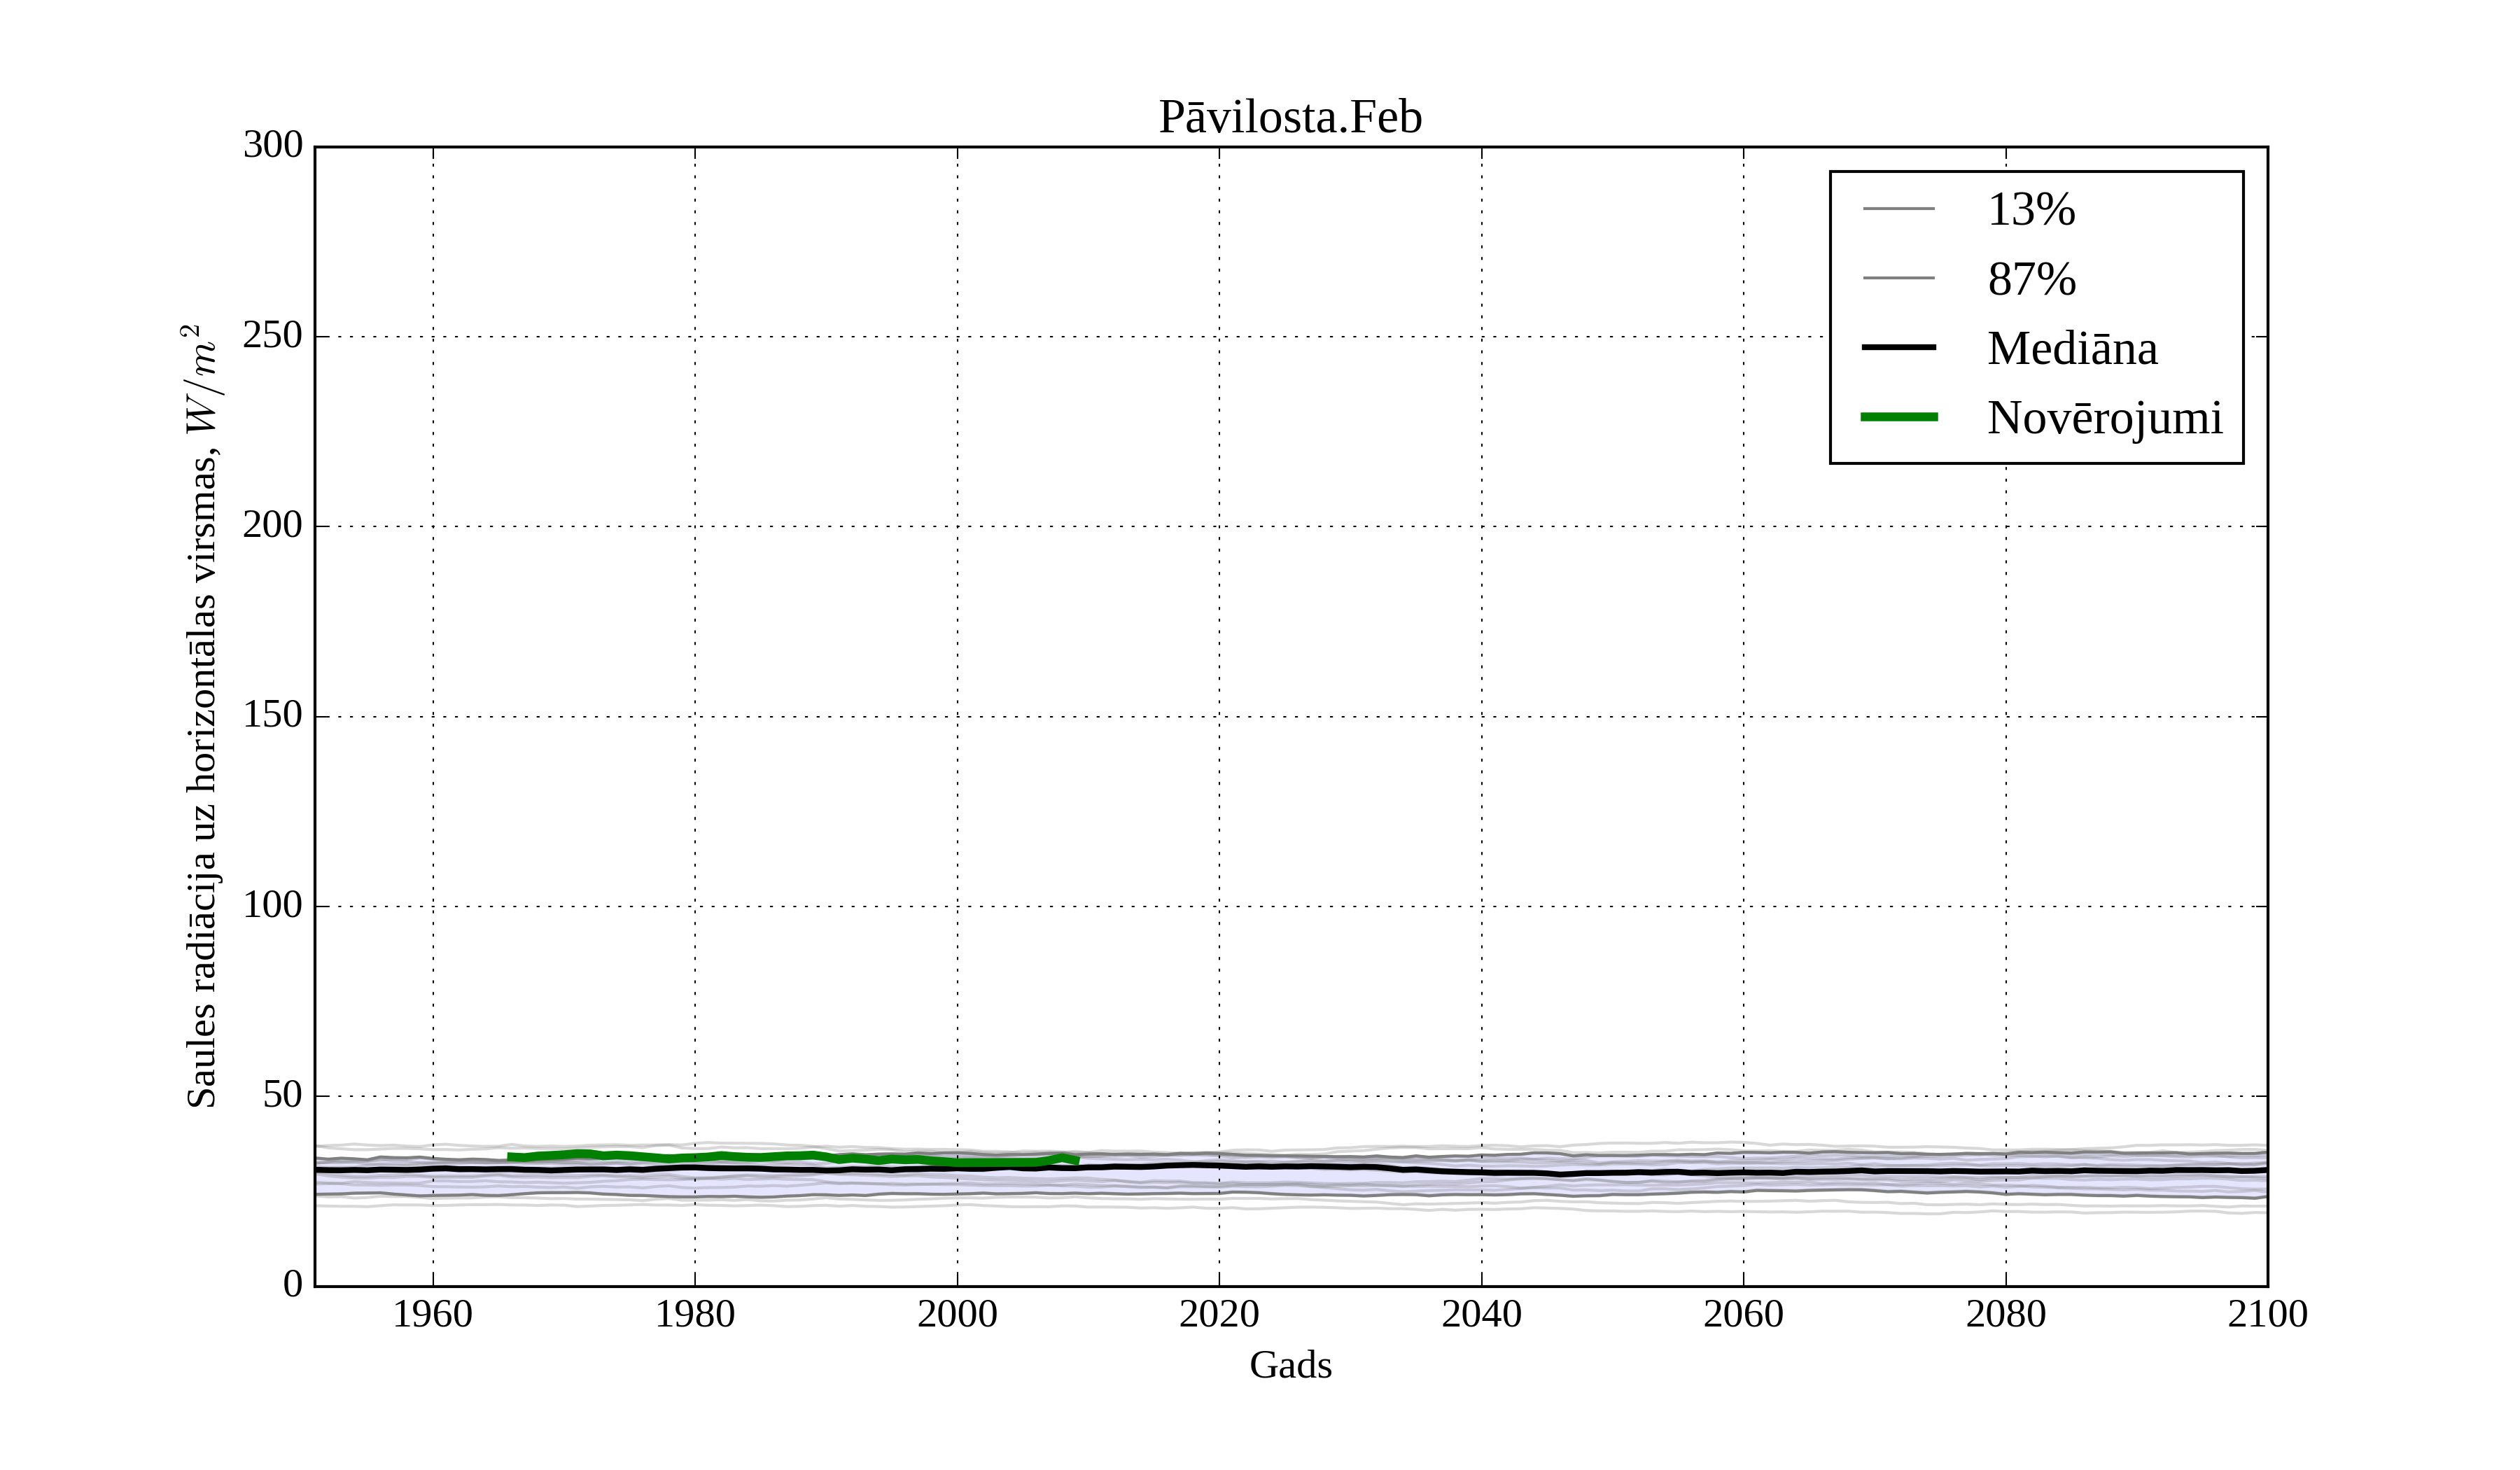
Task: Click the 13% legend entry
Action: 2030,210
